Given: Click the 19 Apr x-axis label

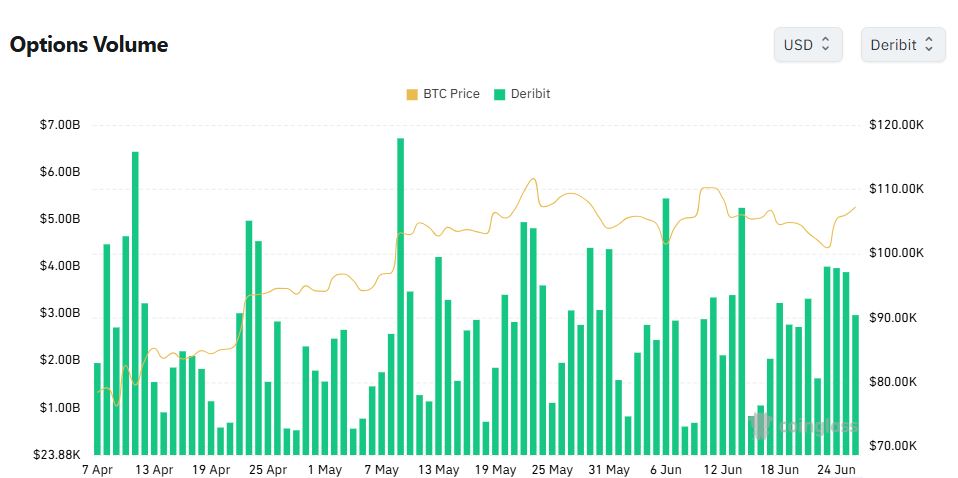Looking at the screenshot, I should pyautogui.click(x=211, y=470).
